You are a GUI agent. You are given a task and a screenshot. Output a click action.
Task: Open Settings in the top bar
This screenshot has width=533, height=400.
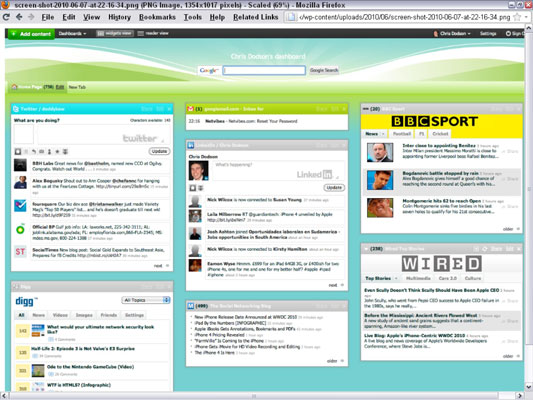tap(488, 33)
